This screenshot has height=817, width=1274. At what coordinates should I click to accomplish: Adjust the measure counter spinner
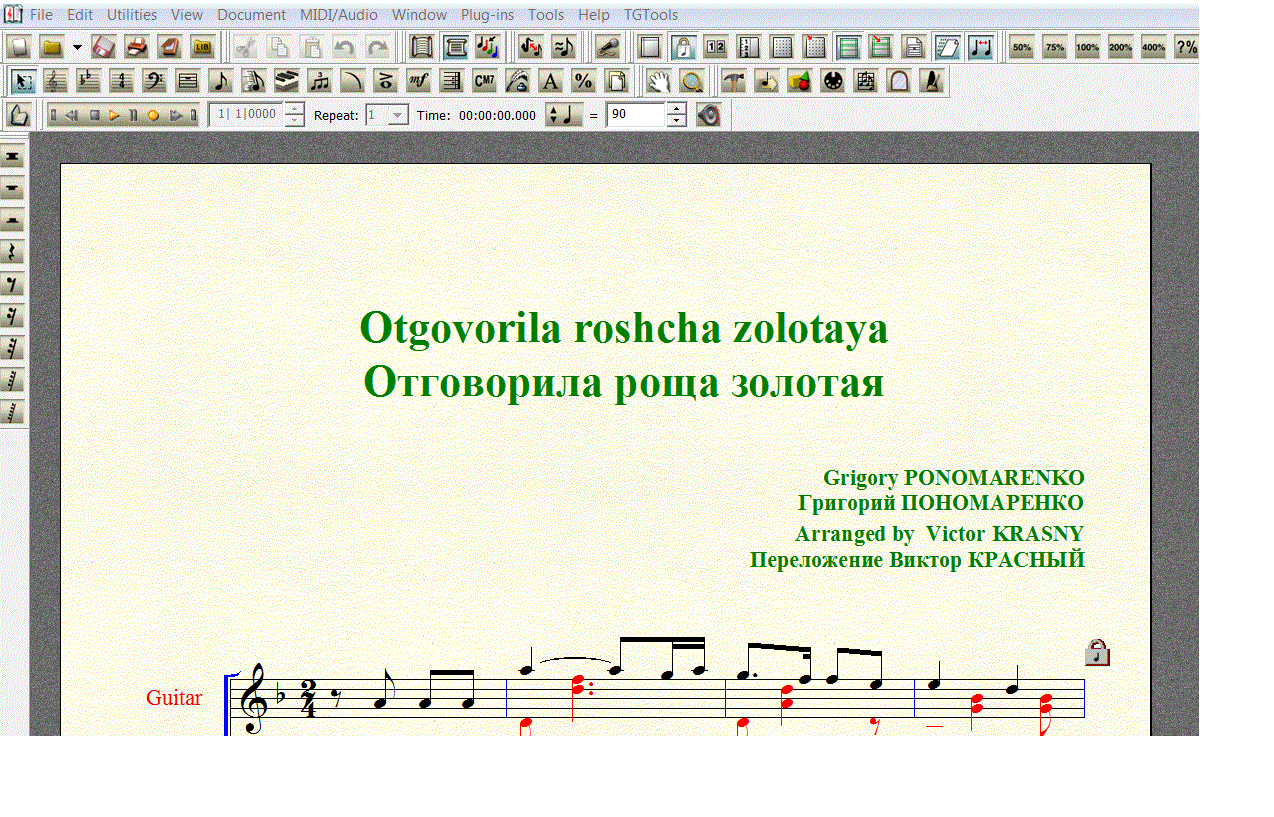(294, 115)
